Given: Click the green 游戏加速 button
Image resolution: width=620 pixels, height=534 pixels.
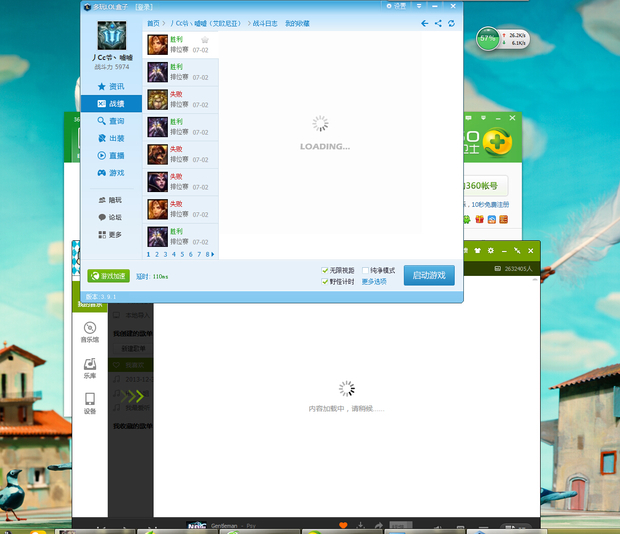Looking at the screenshot, I should point(108,276).
